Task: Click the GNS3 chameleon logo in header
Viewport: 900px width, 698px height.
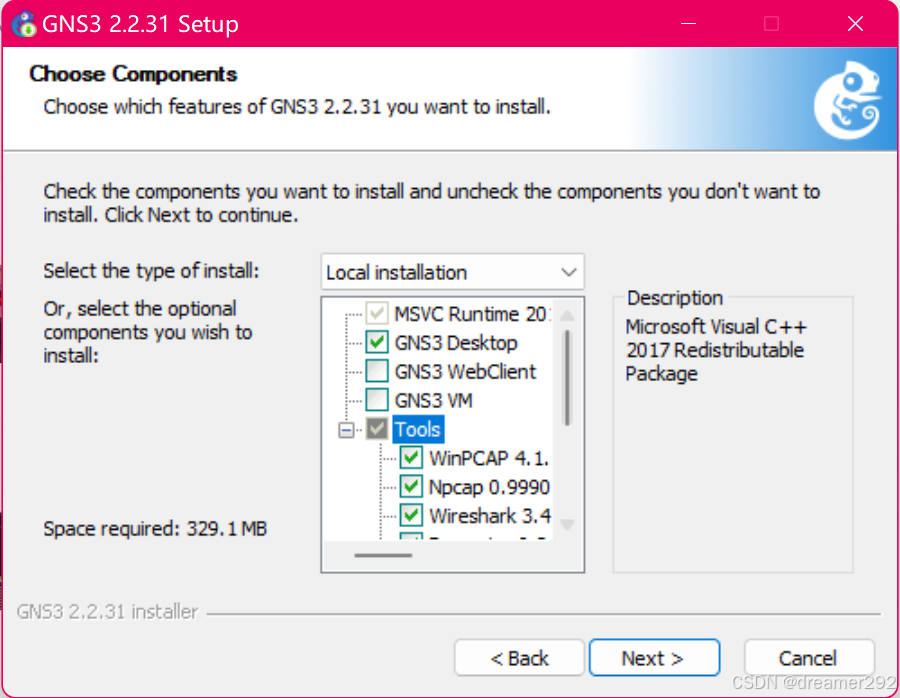Action: (x=848, y=100)
